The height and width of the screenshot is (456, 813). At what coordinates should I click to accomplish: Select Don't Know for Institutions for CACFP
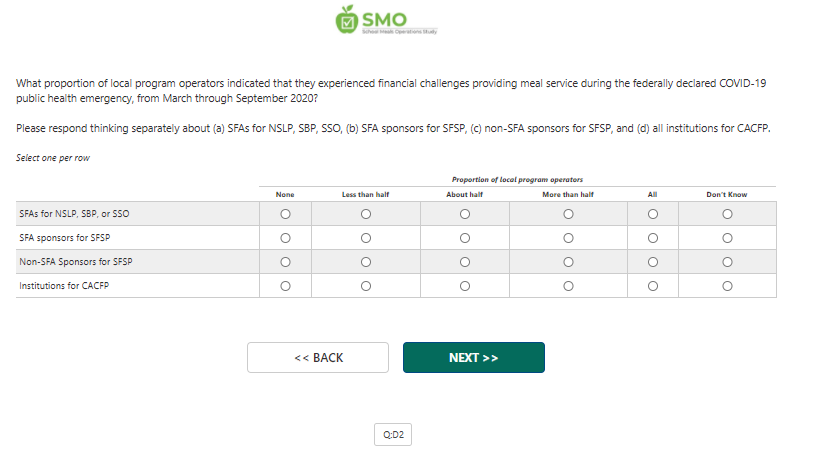point(727,286)
